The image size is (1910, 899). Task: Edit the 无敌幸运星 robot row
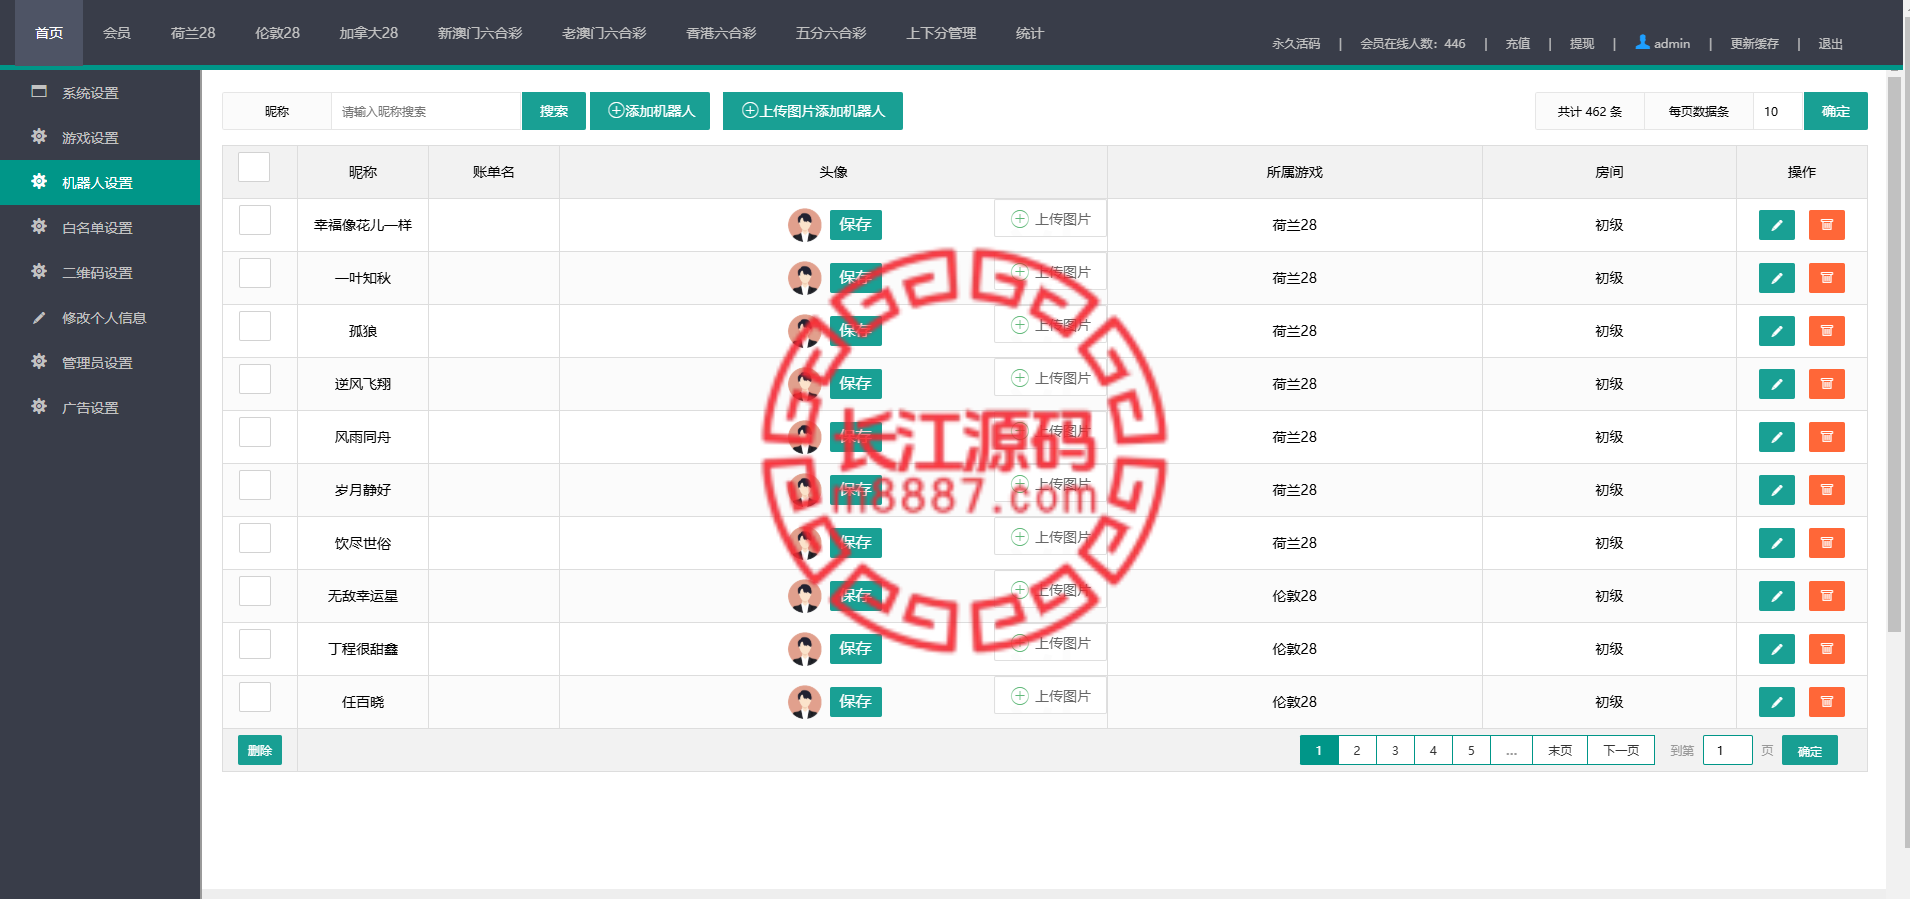click(1776, 596)
